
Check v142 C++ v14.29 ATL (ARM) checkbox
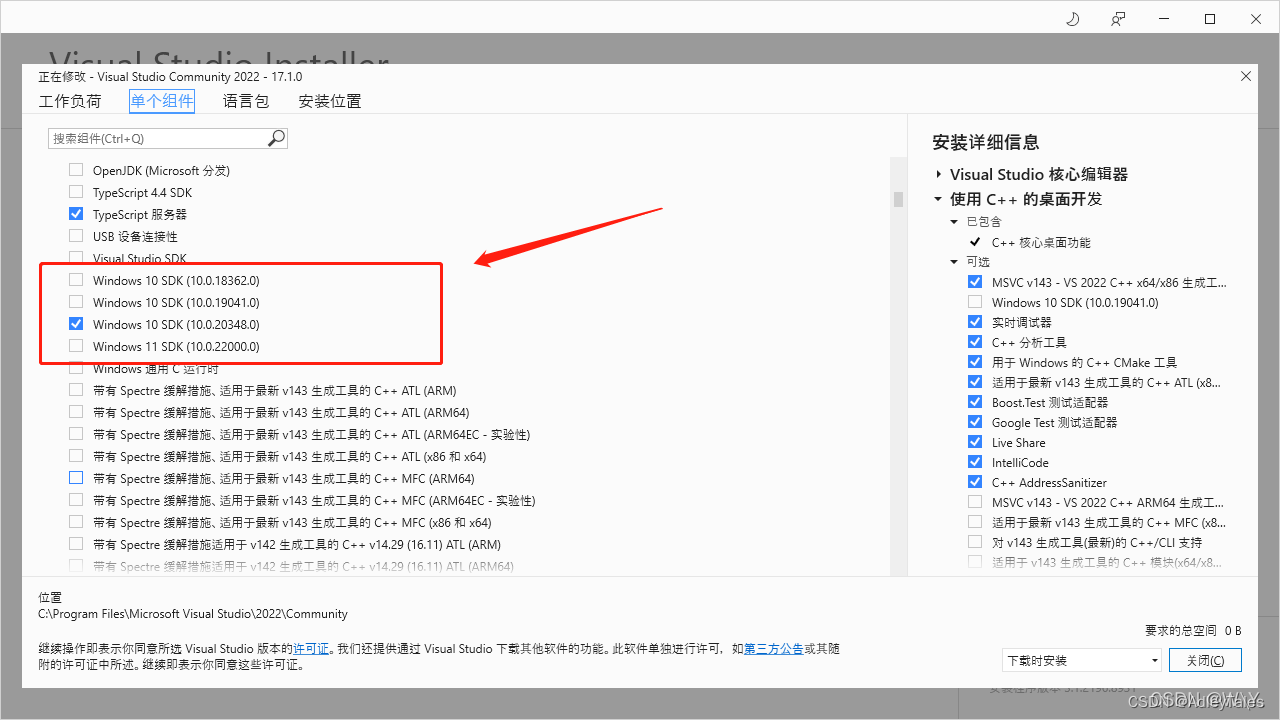(76, 544)
